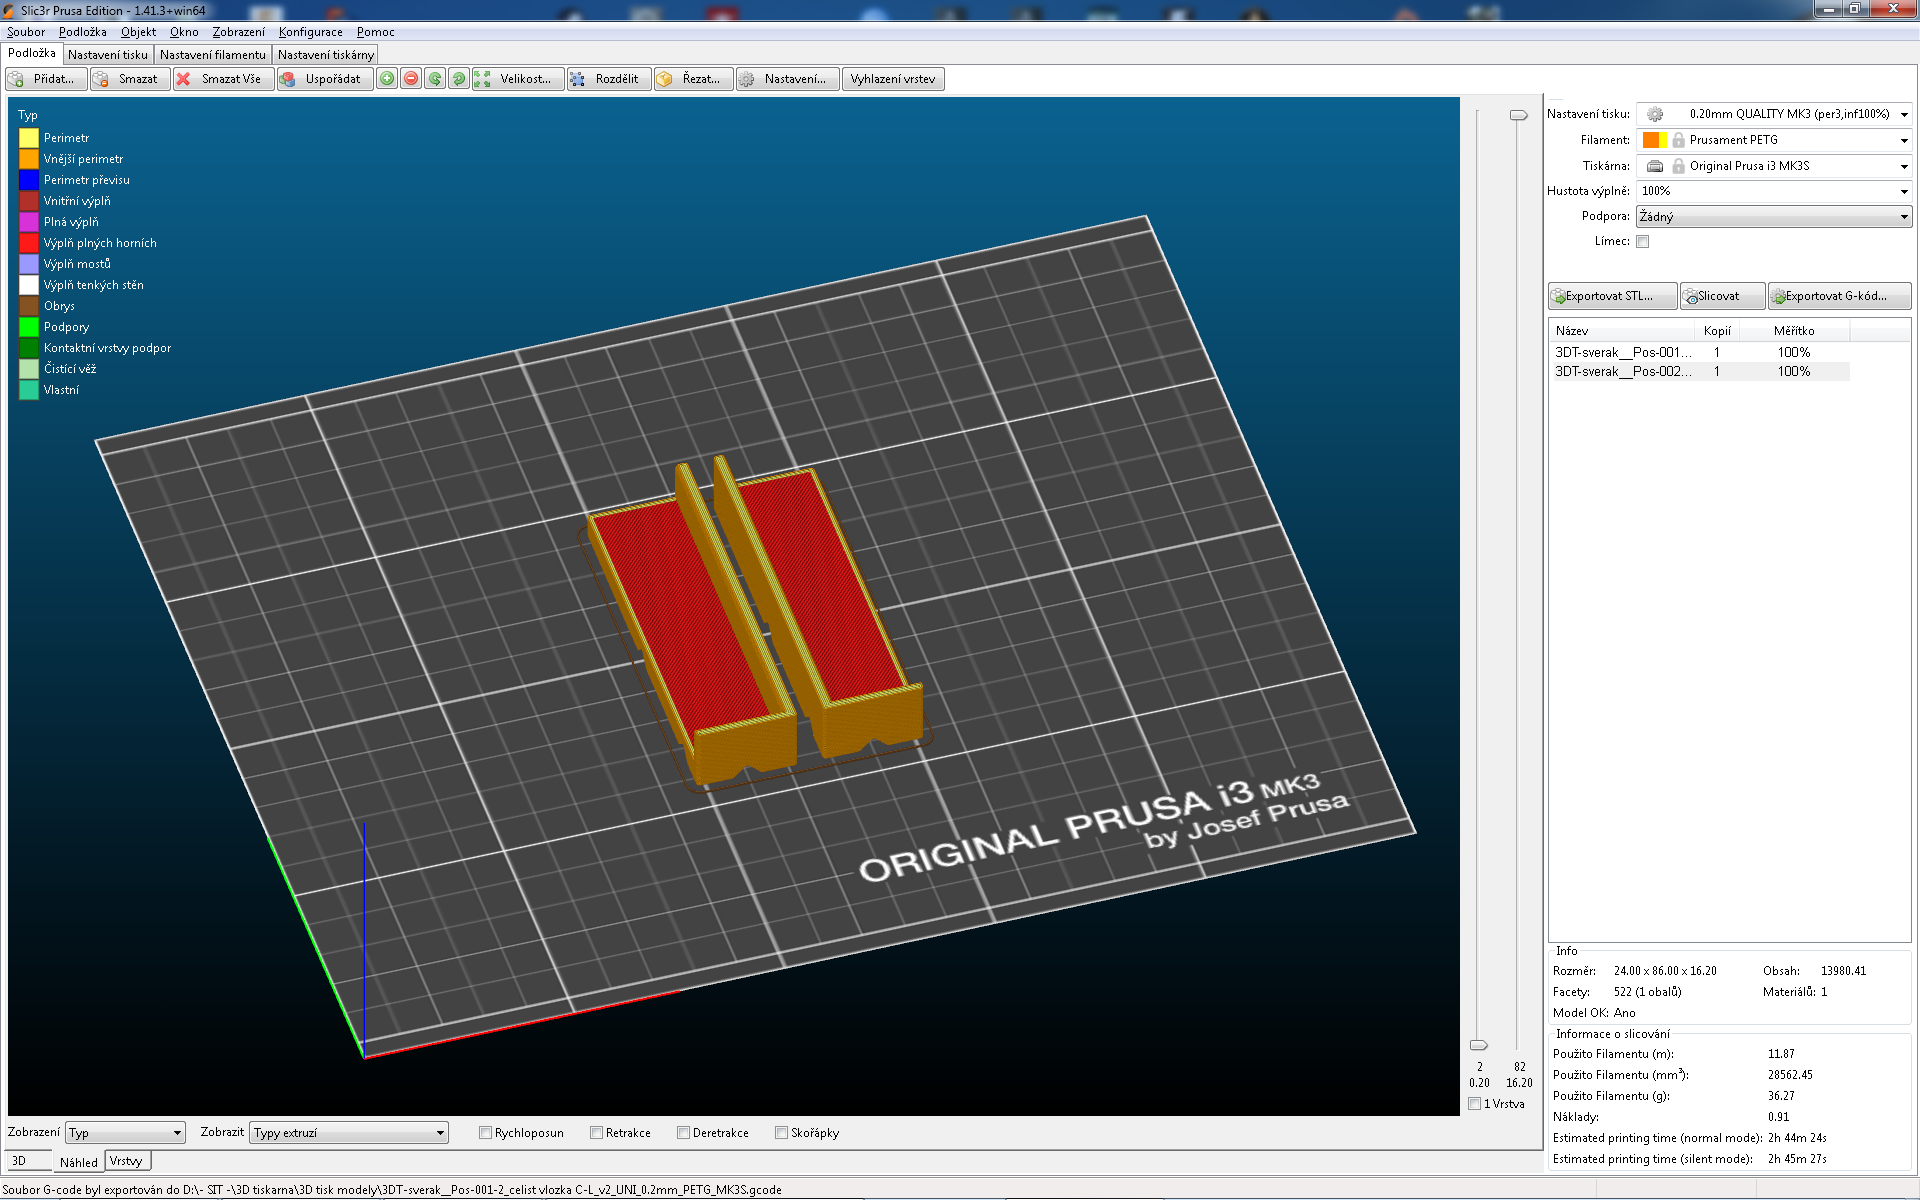Click Exportovat G-kód button
Screen dimensions: 1920x1200
[1839, 296]
